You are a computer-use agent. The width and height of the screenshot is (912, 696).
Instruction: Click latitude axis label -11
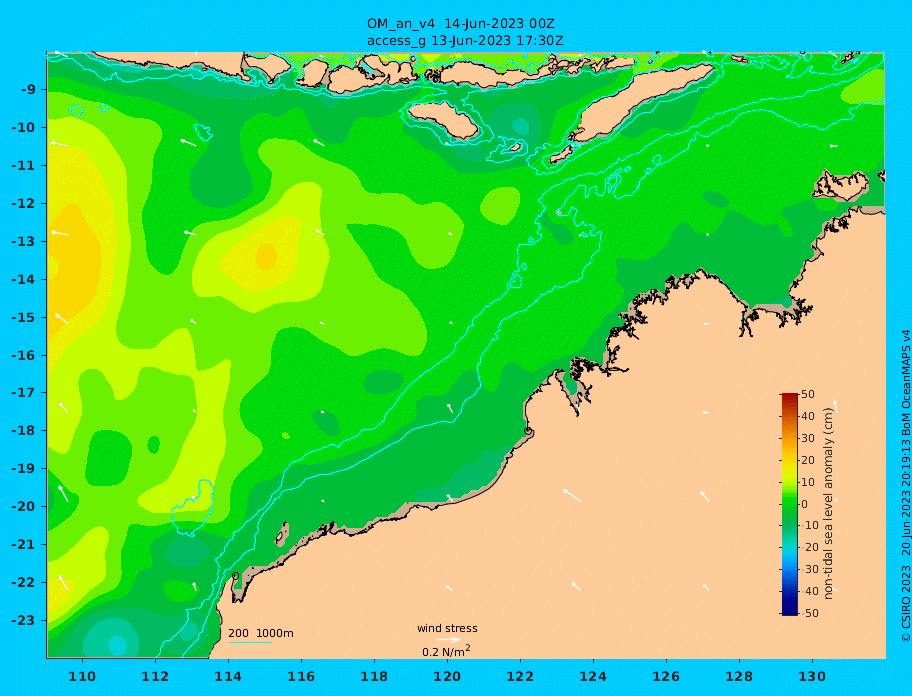24,166
